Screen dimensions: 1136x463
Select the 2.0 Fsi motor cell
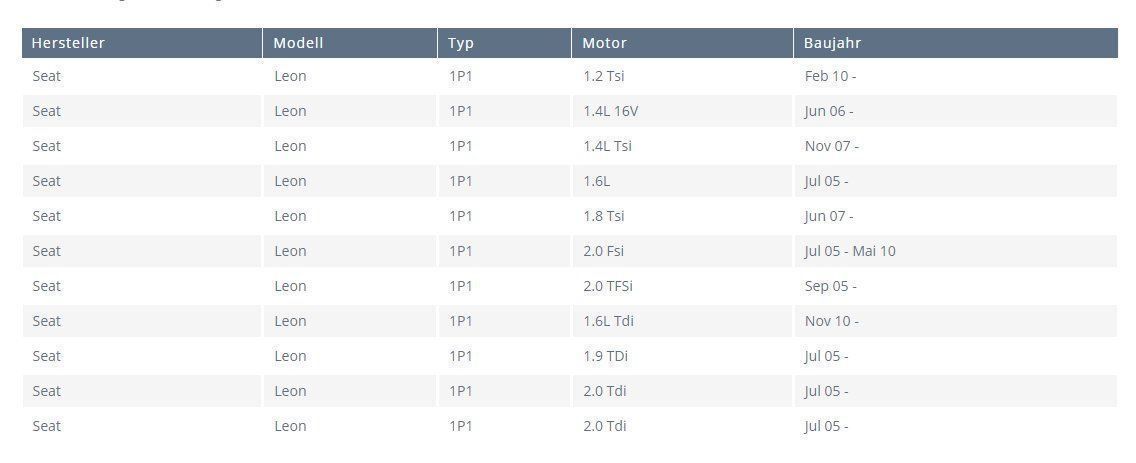(603, 251)
